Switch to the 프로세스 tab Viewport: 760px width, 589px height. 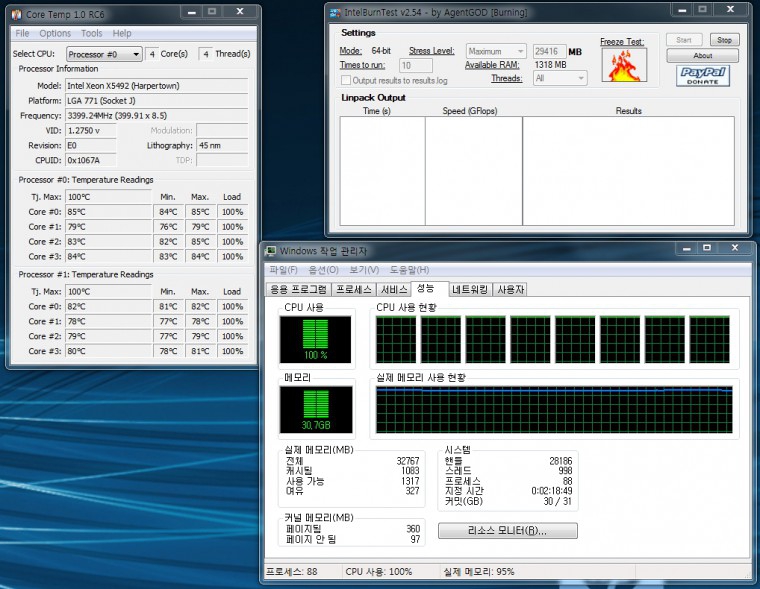pyautogui.click(x=354, y=289)
